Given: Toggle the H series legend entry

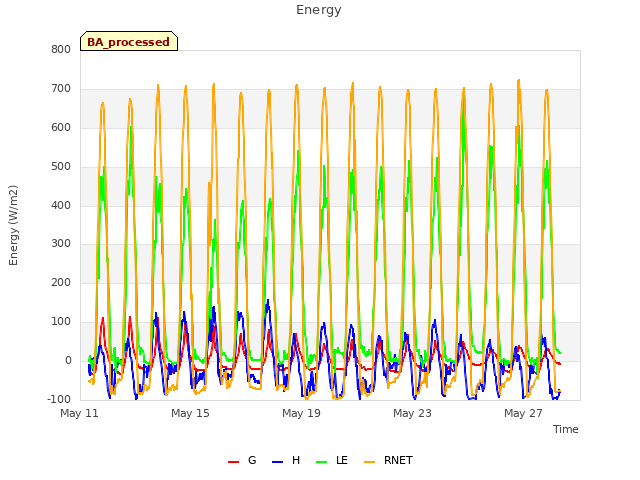Looking at the screenshot, I should (286, 460).
